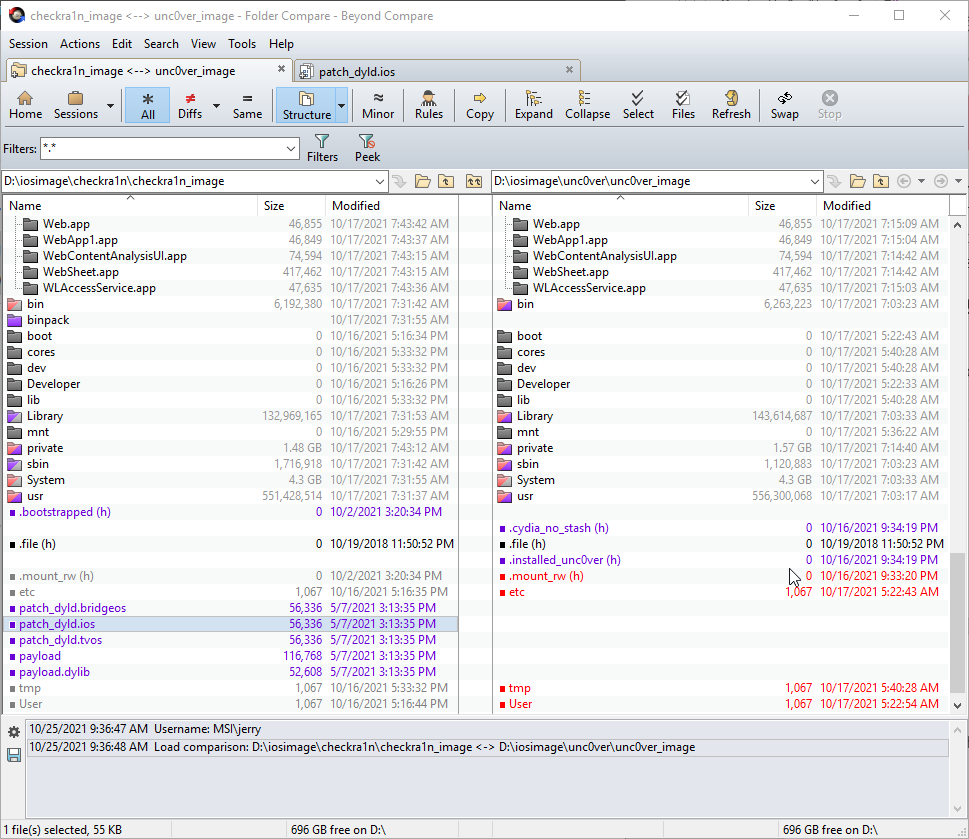Click the Home toolbar icon
Viewport: 969px width, 839px height.
[25, 105]
